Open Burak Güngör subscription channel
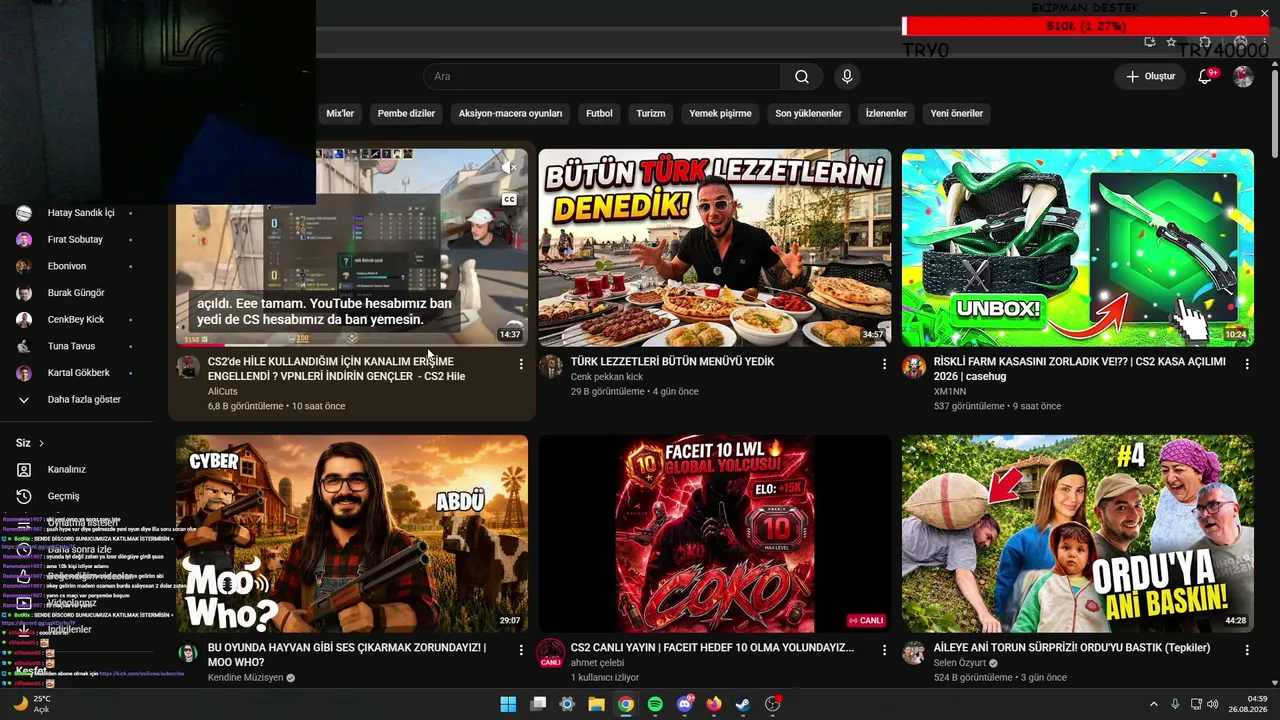The width and height of the screenshot is (1280, 720). pos(76,293)
